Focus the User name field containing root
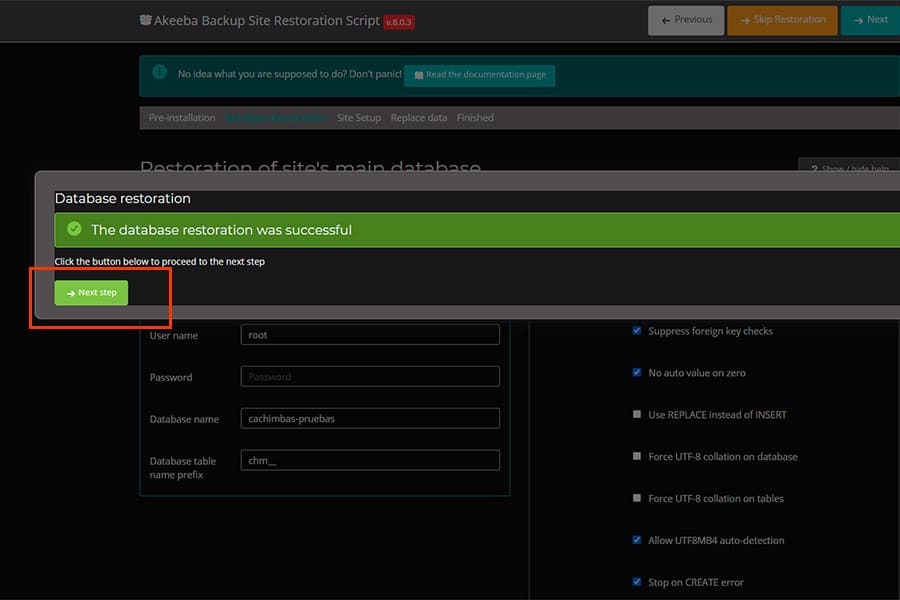The height and width of the screenshot is (600, 900). click(370, 334)
